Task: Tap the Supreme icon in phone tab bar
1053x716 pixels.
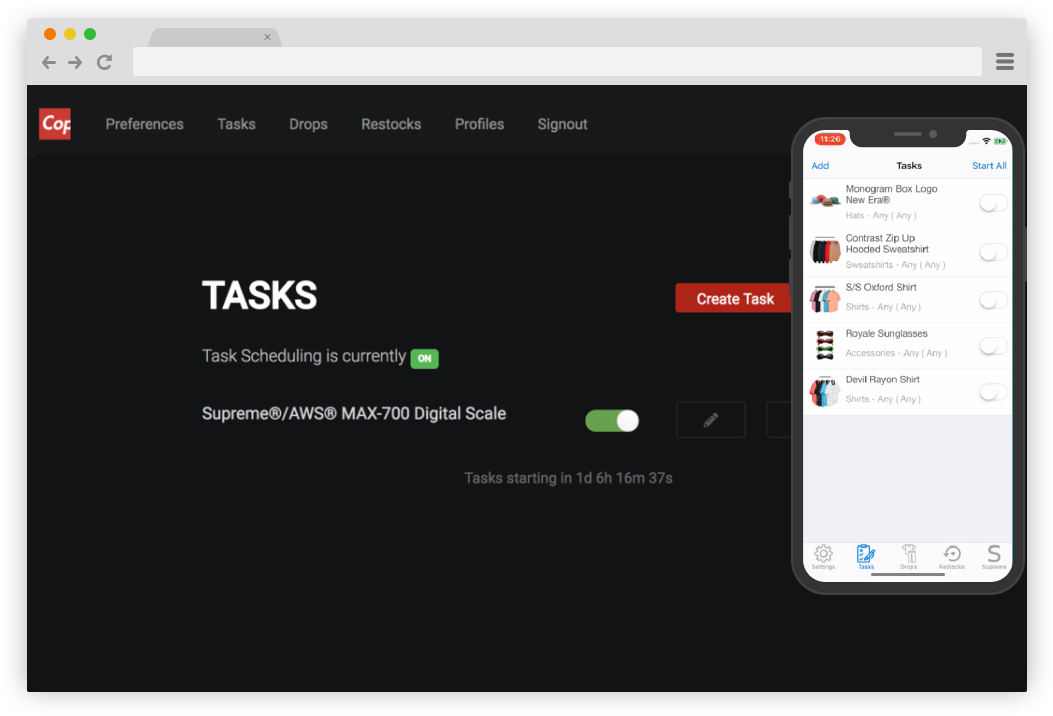Action: (x=993, y=556)
